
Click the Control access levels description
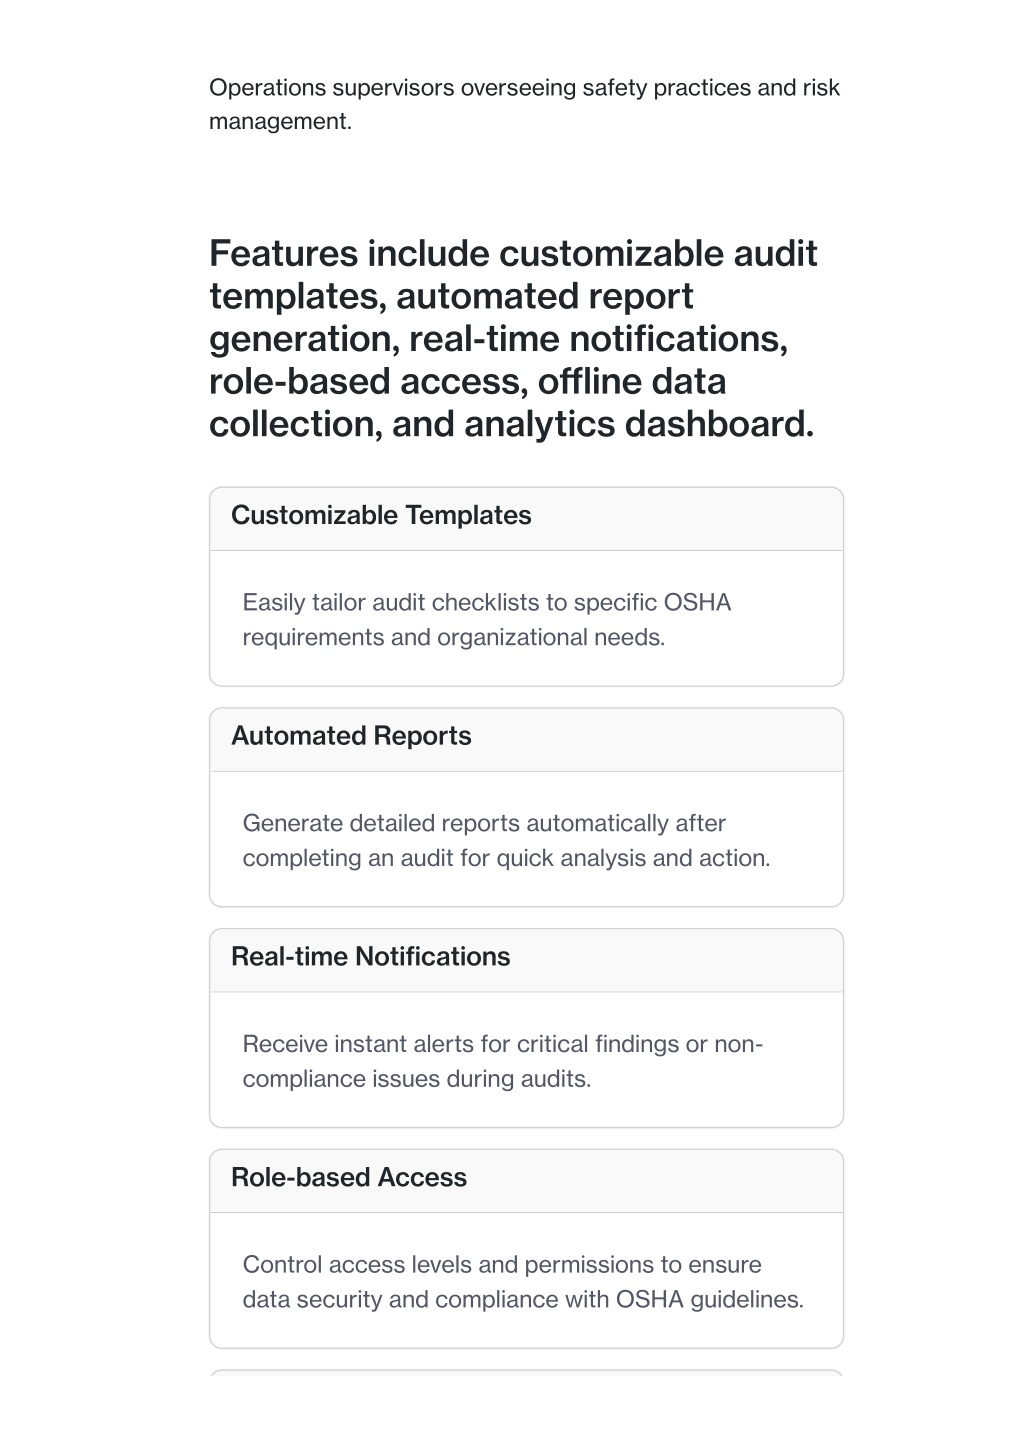[x=523, y=1282]
